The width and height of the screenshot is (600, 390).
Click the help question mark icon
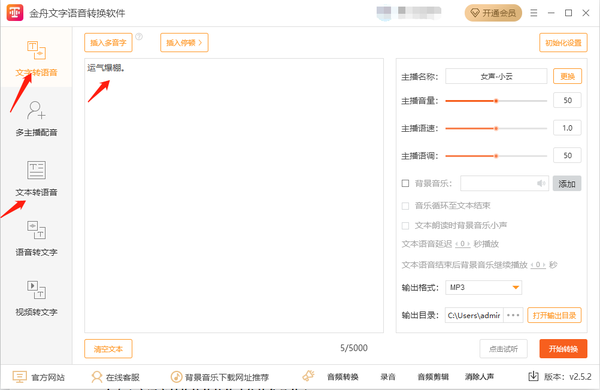tap(139, 36)
